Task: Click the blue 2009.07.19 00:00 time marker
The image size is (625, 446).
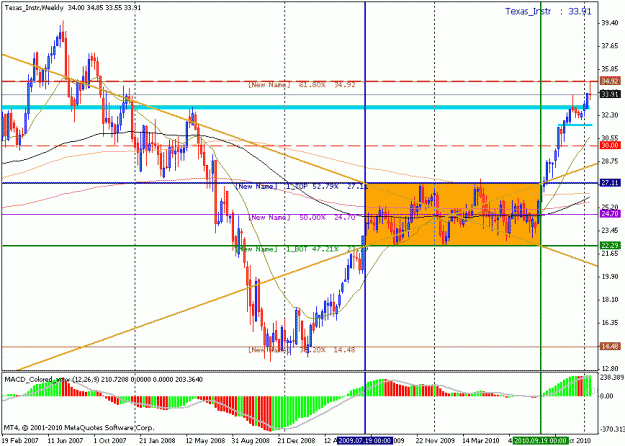Action: coord(365,441)
